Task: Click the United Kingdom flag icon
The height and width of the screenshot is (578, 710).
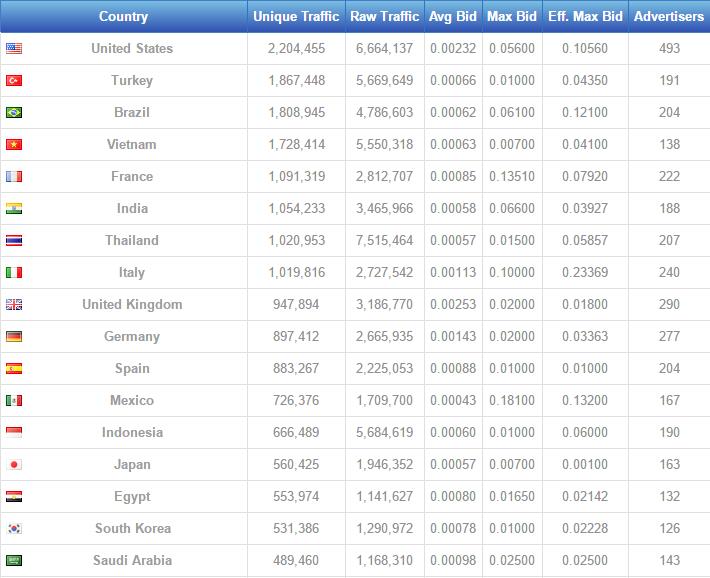Action: pos(14,304)
